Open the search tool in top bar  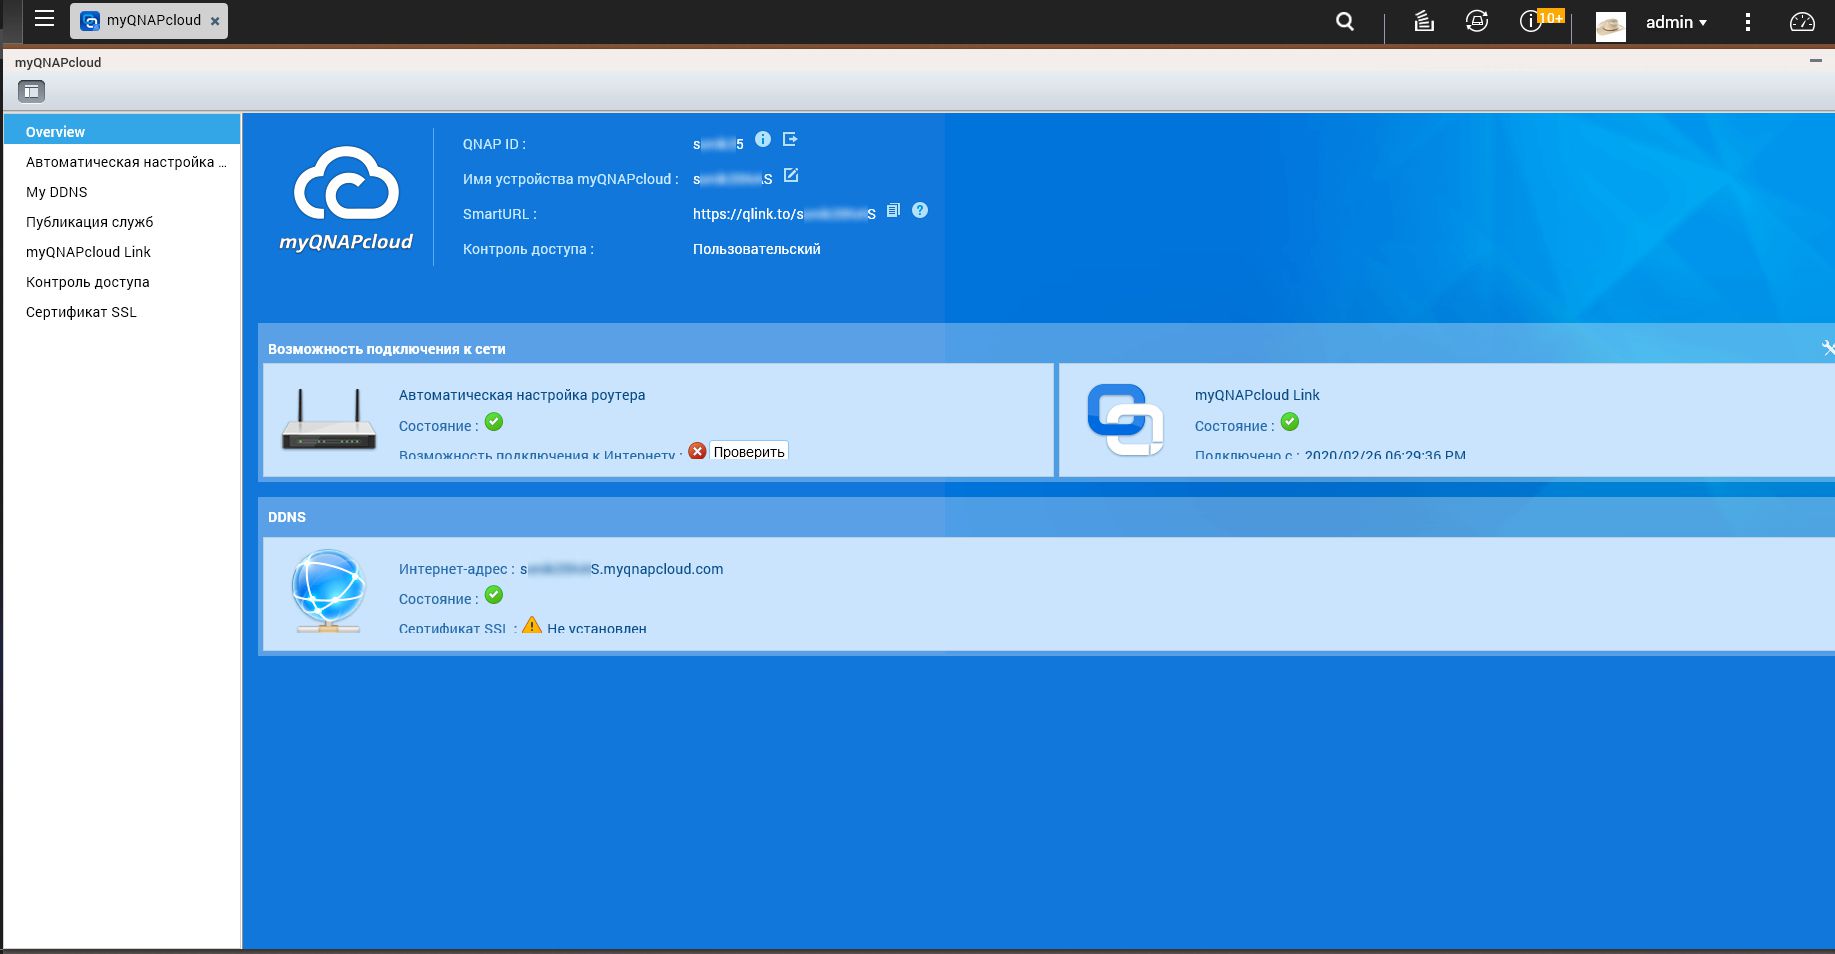(1345, 21)
